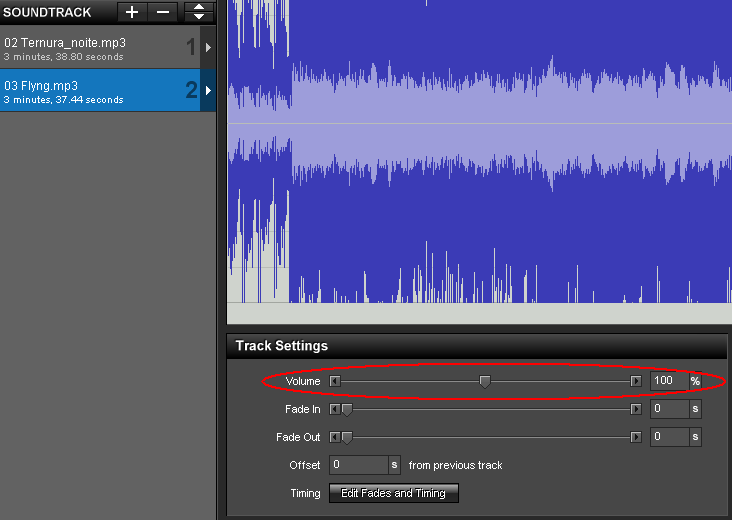Click the reorder up-down arrows button
Viewport: 732px width, 520px height.
(199, 12)
